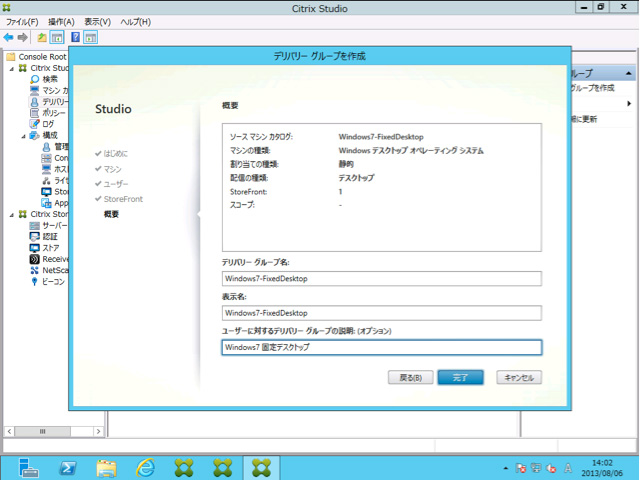Select the サーバー グループ node icon

coord(35,225)
